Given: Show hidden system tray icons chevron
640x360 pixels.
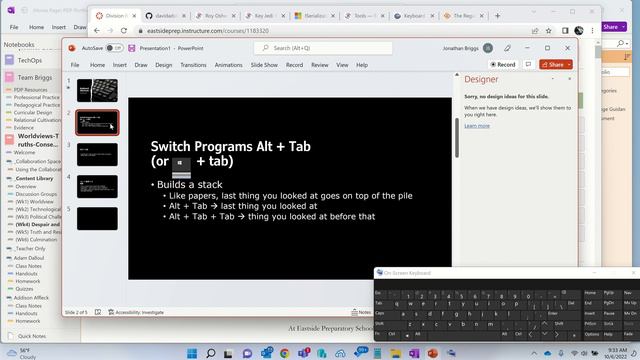Looking at the screenshot, I should [x=534, y=353].
